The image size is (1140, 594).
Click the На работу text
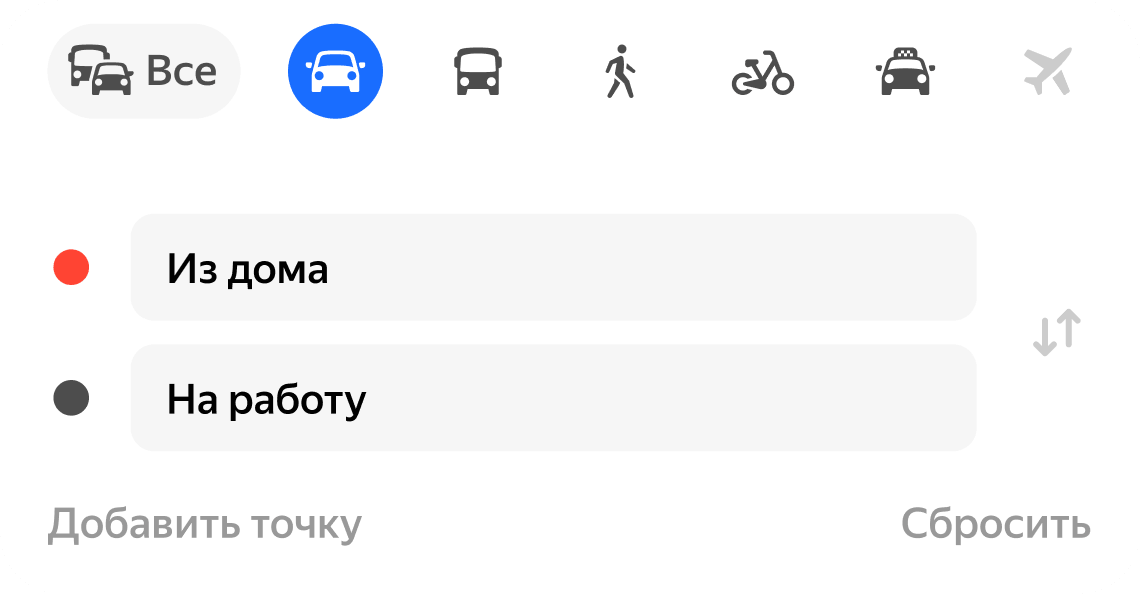tap(266, 400)
